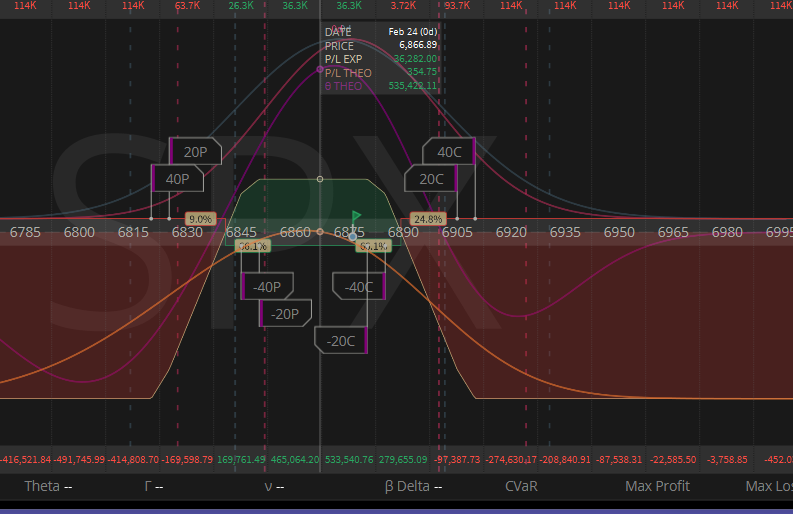Click the 354.75 P/L THEO value

click(422, 72)
